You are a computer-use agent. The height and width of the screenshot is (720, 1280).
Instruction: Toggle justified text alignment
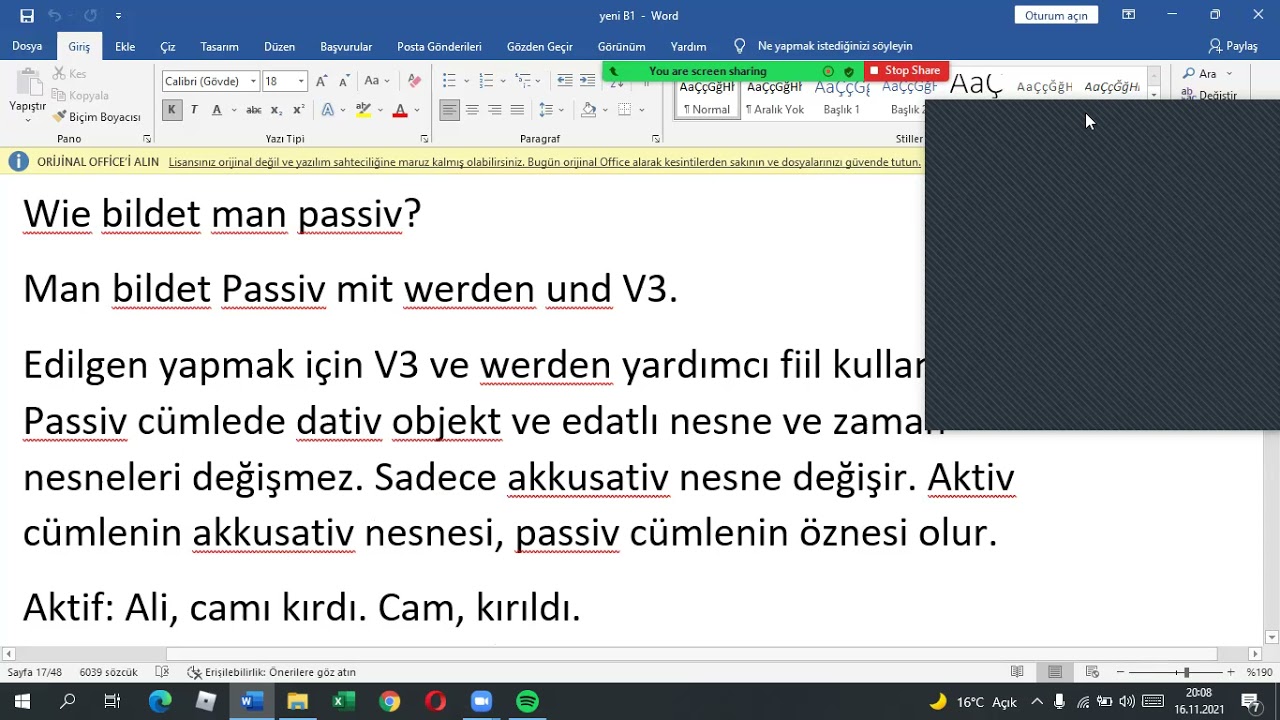coord(517,110)
